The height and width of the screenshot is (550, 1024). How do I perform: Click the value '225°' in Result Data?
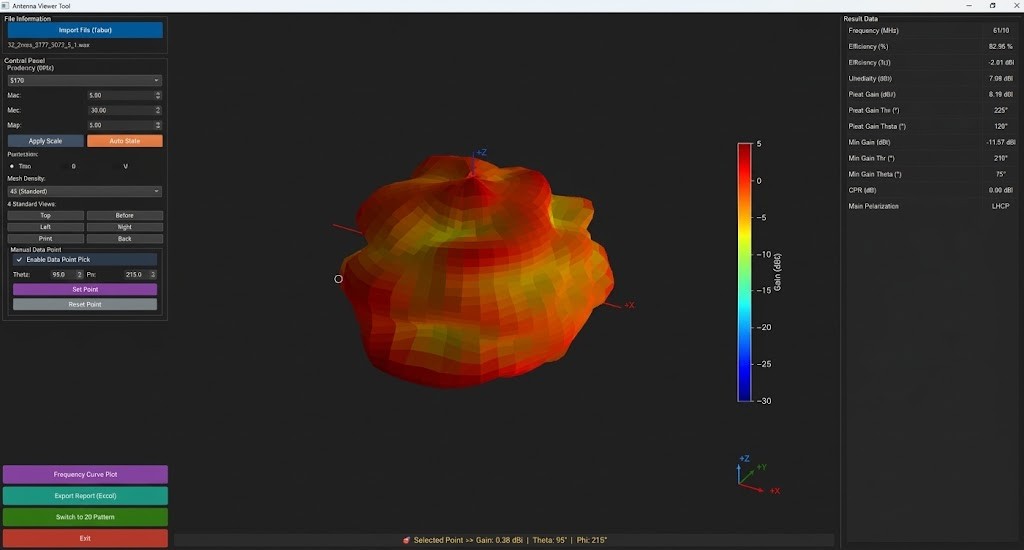(x=1001, y=110)
